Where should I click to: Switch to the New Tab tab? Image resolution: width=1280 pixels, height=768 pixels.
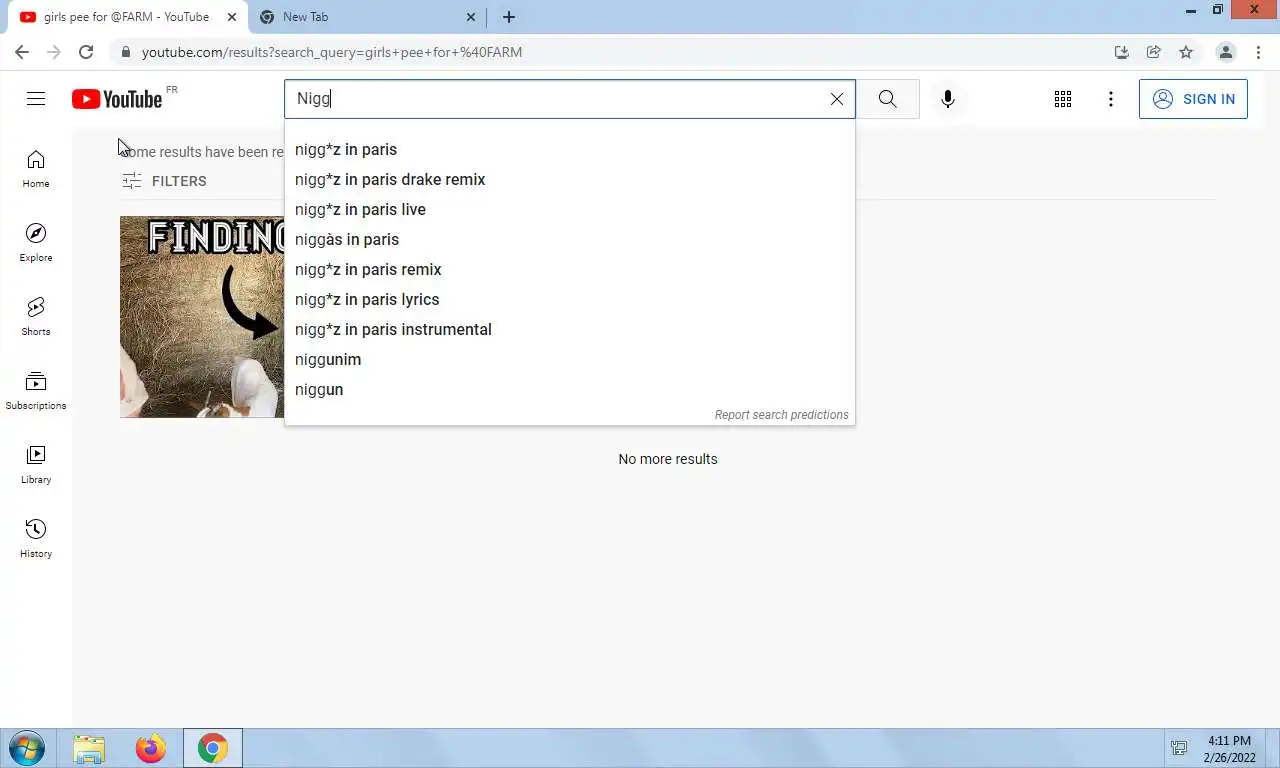pos(367,17)
